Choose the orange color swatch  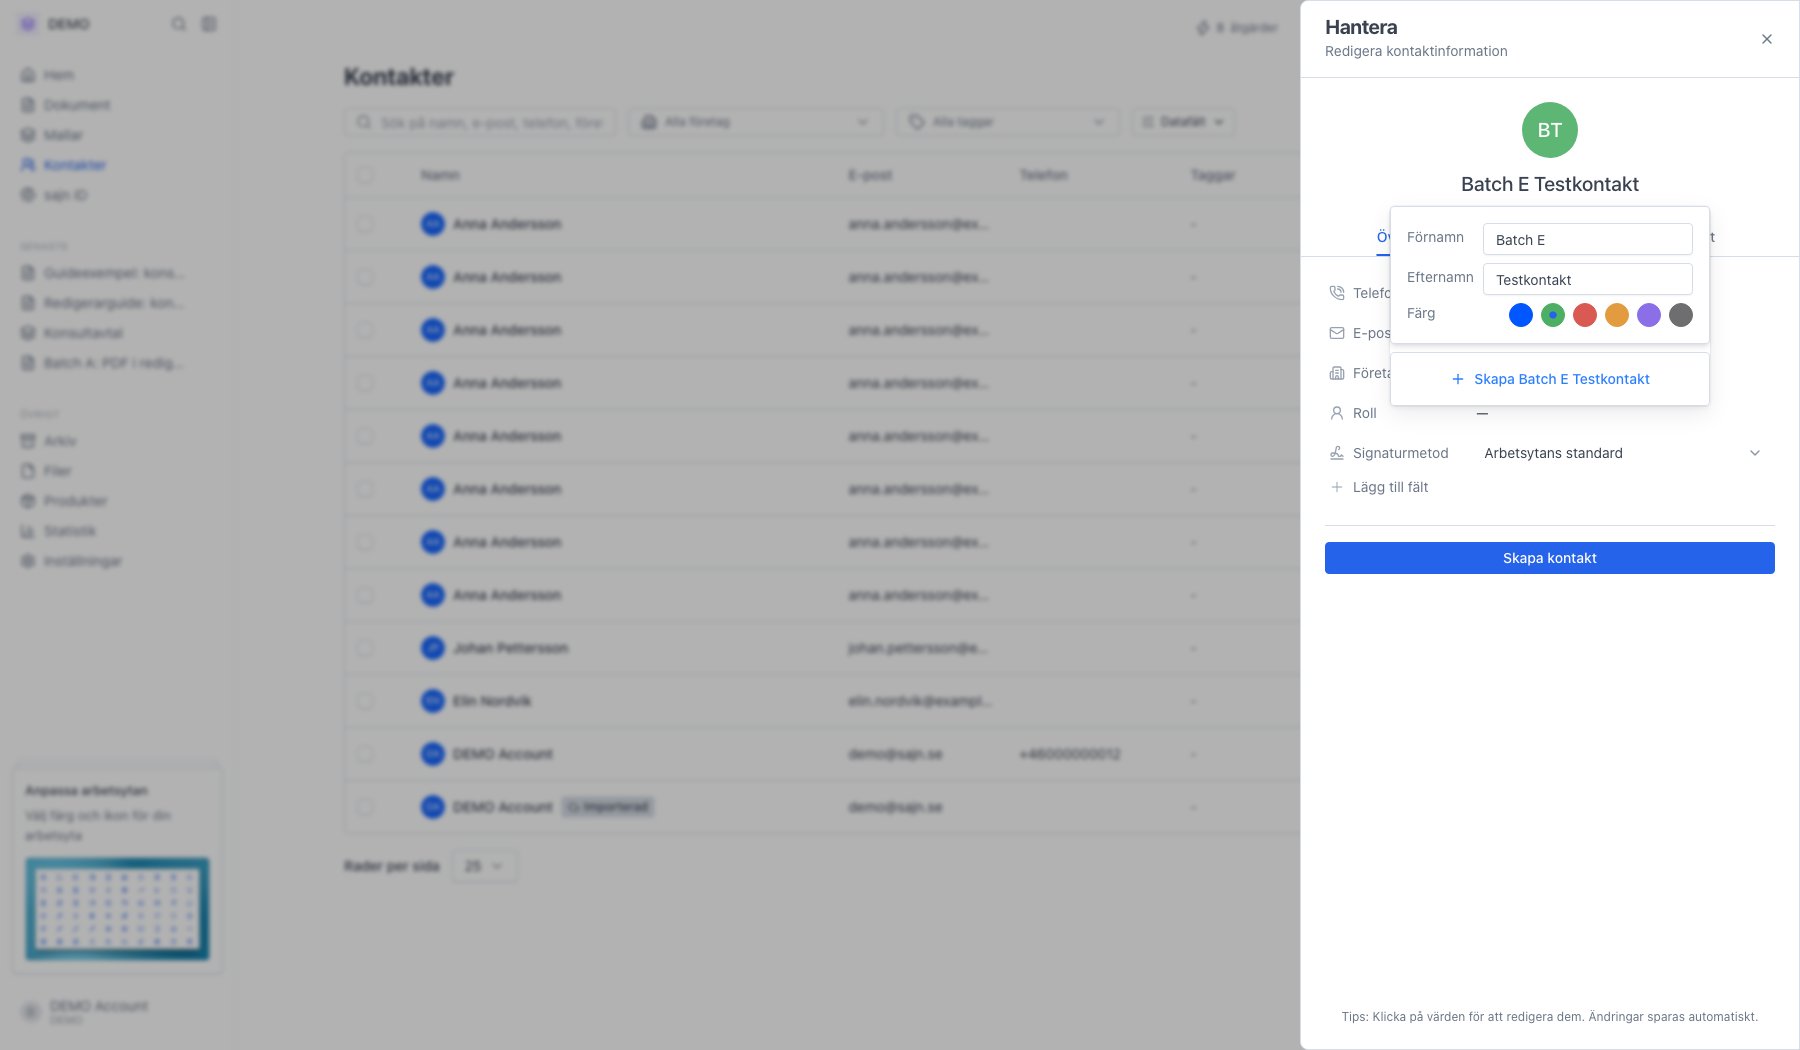[1616, 315]
